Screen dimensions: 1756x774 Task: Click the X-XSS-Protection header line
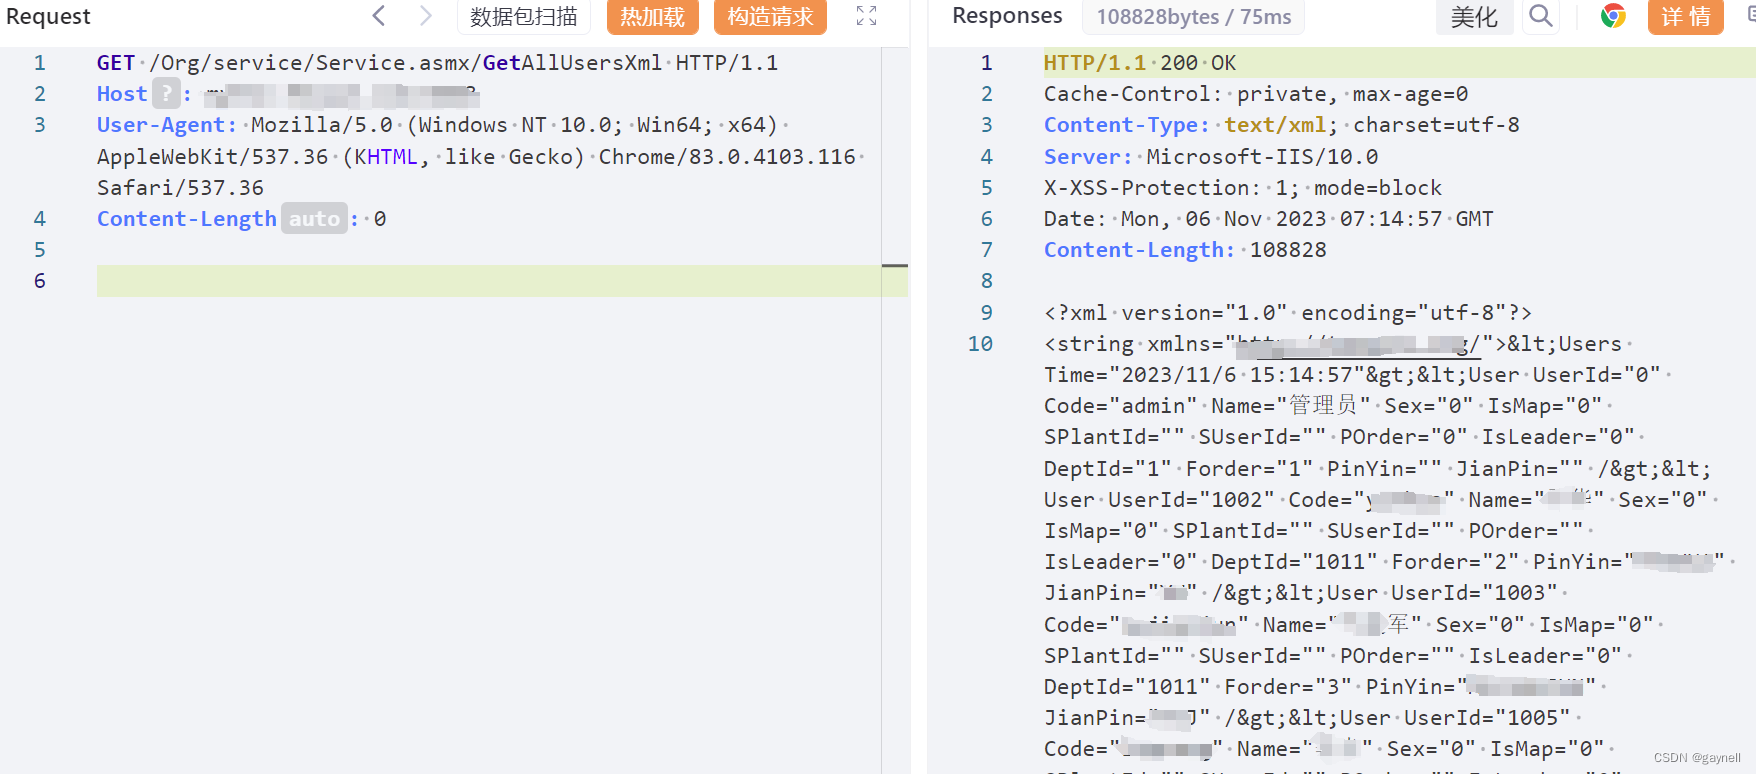[1243, 188]
